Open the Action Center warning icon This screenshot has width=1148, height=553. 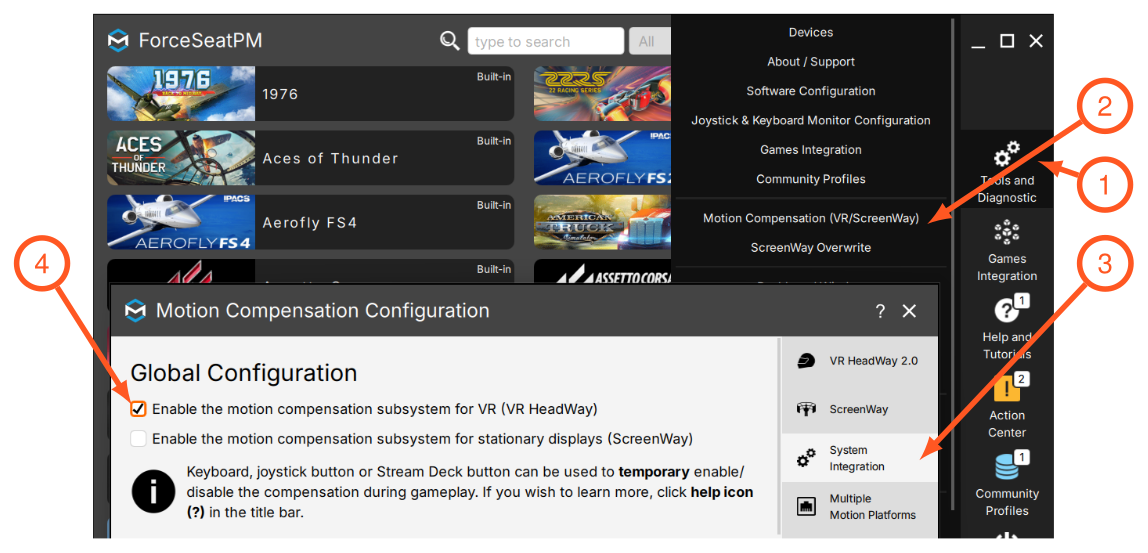coord(1007,388)
